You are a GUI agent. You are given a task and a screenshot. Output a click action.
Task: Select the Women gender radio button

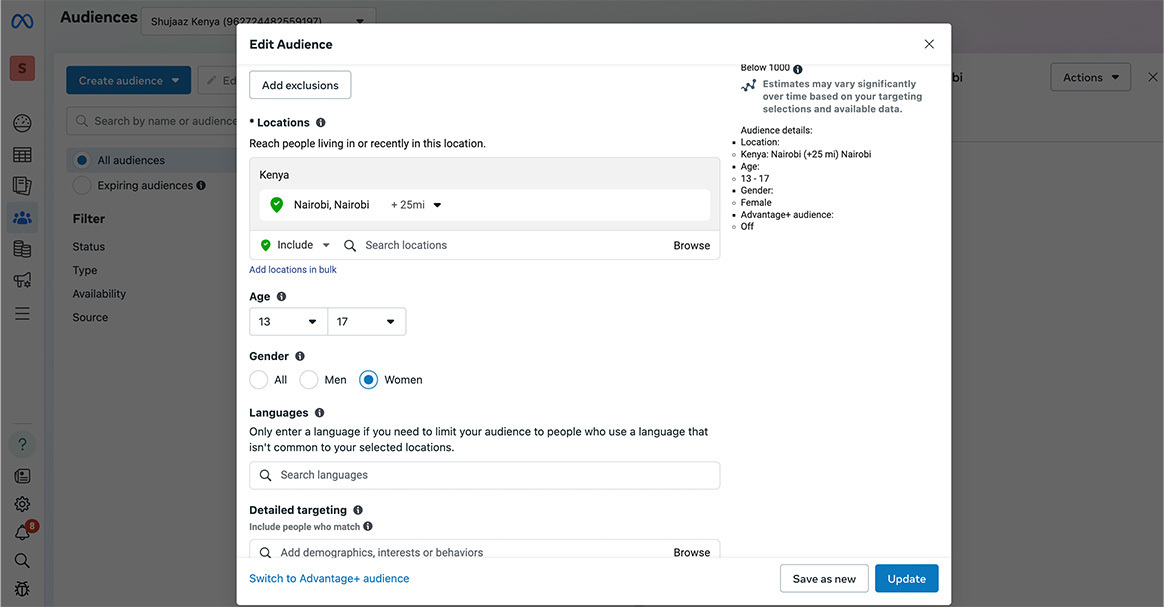point(368,380)
